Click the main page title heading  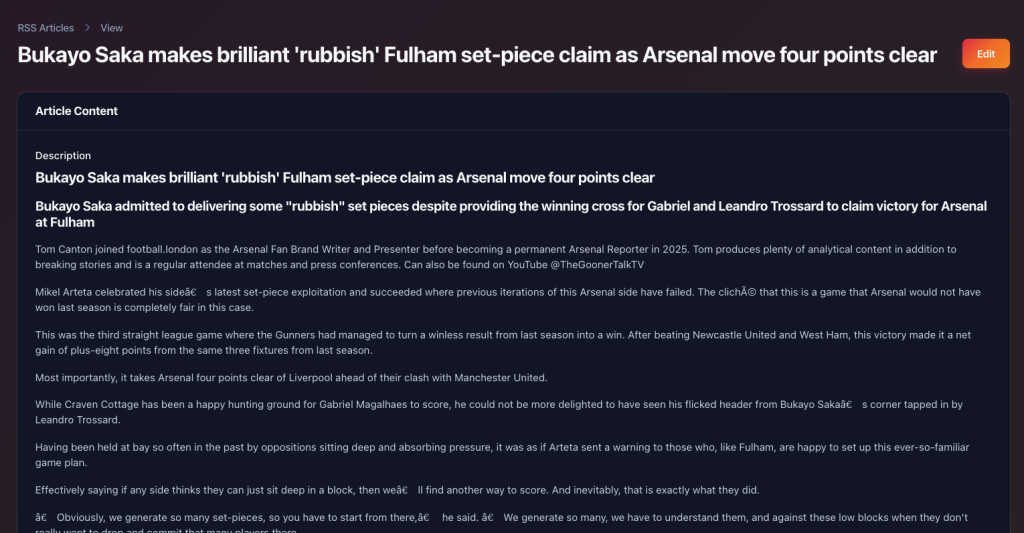[477, 55]
